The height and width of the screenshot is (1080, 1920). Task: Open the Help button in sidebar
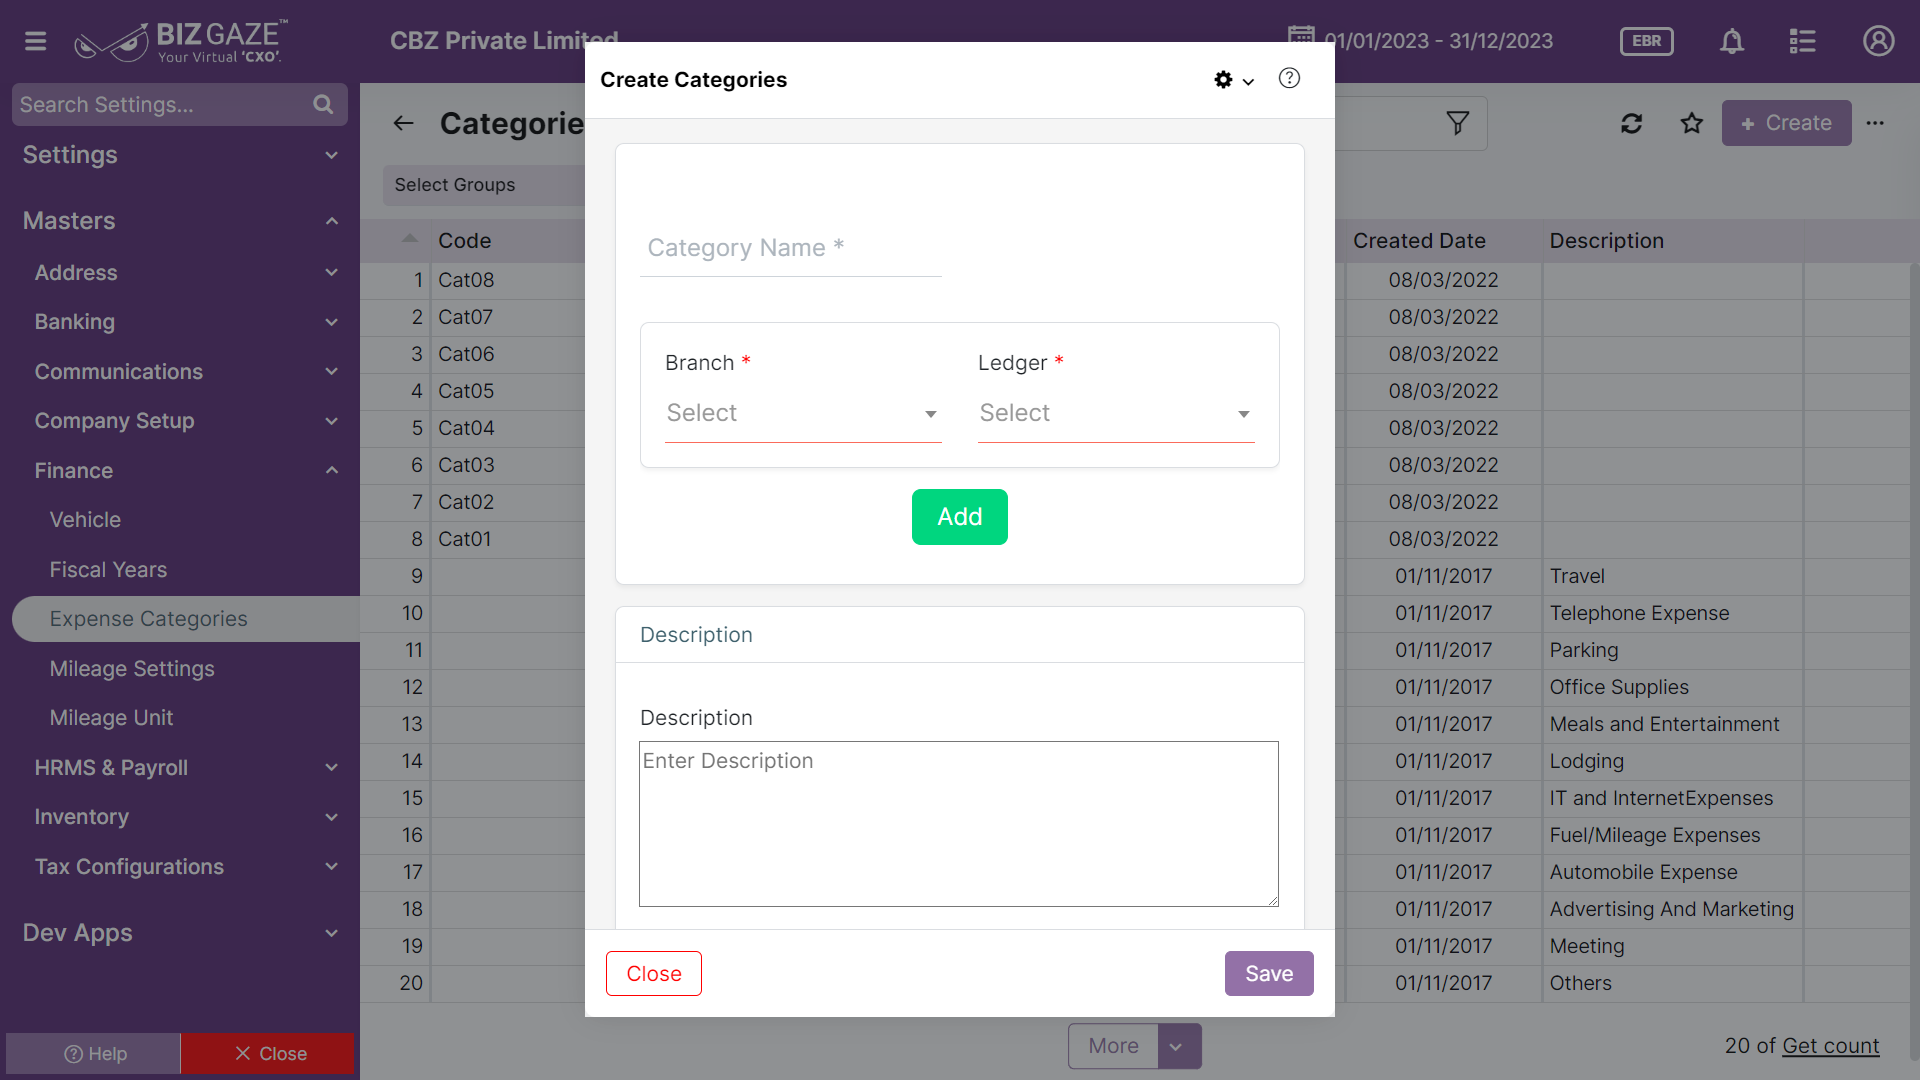94,1054
